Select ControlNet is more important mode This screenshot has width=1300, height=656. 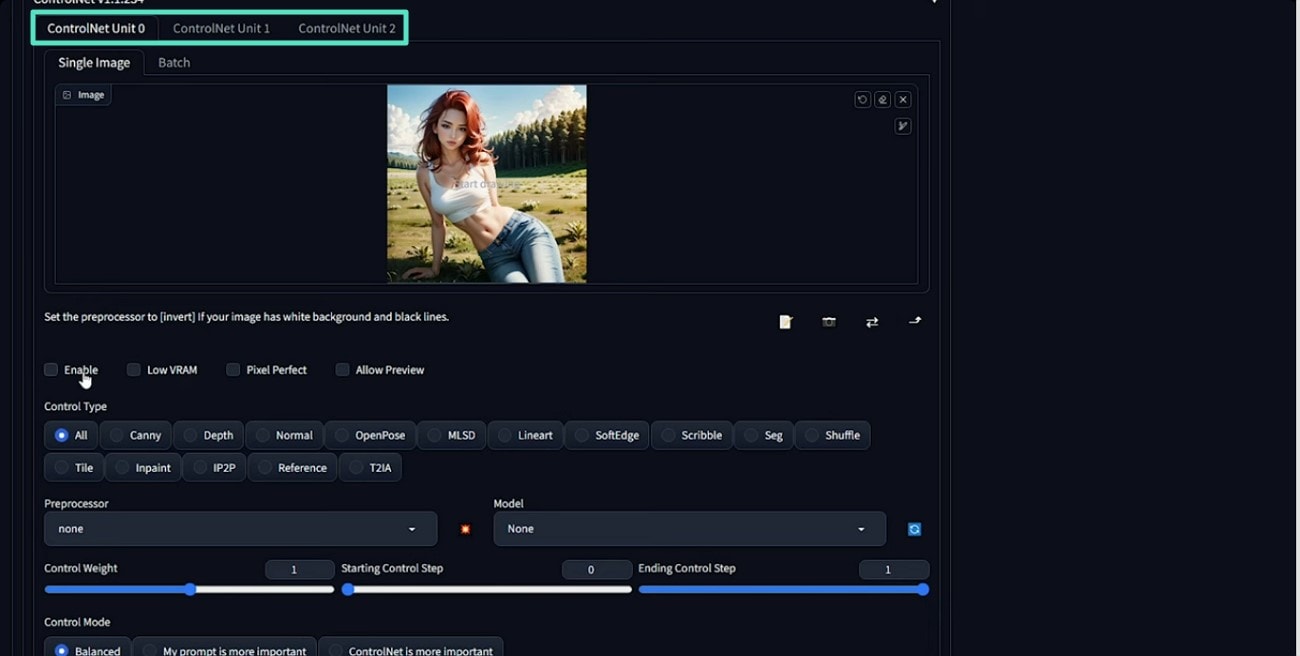click(411, 650)
